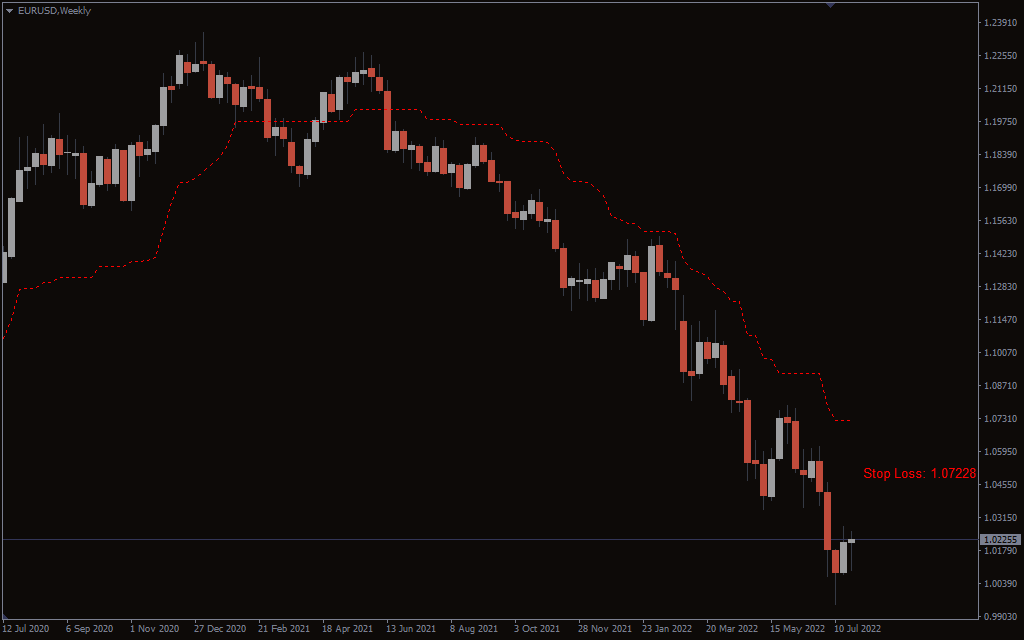The image size is (1024, 640).
Task: Click the current price tag 1.02255
Action: tap(1000, 540)
